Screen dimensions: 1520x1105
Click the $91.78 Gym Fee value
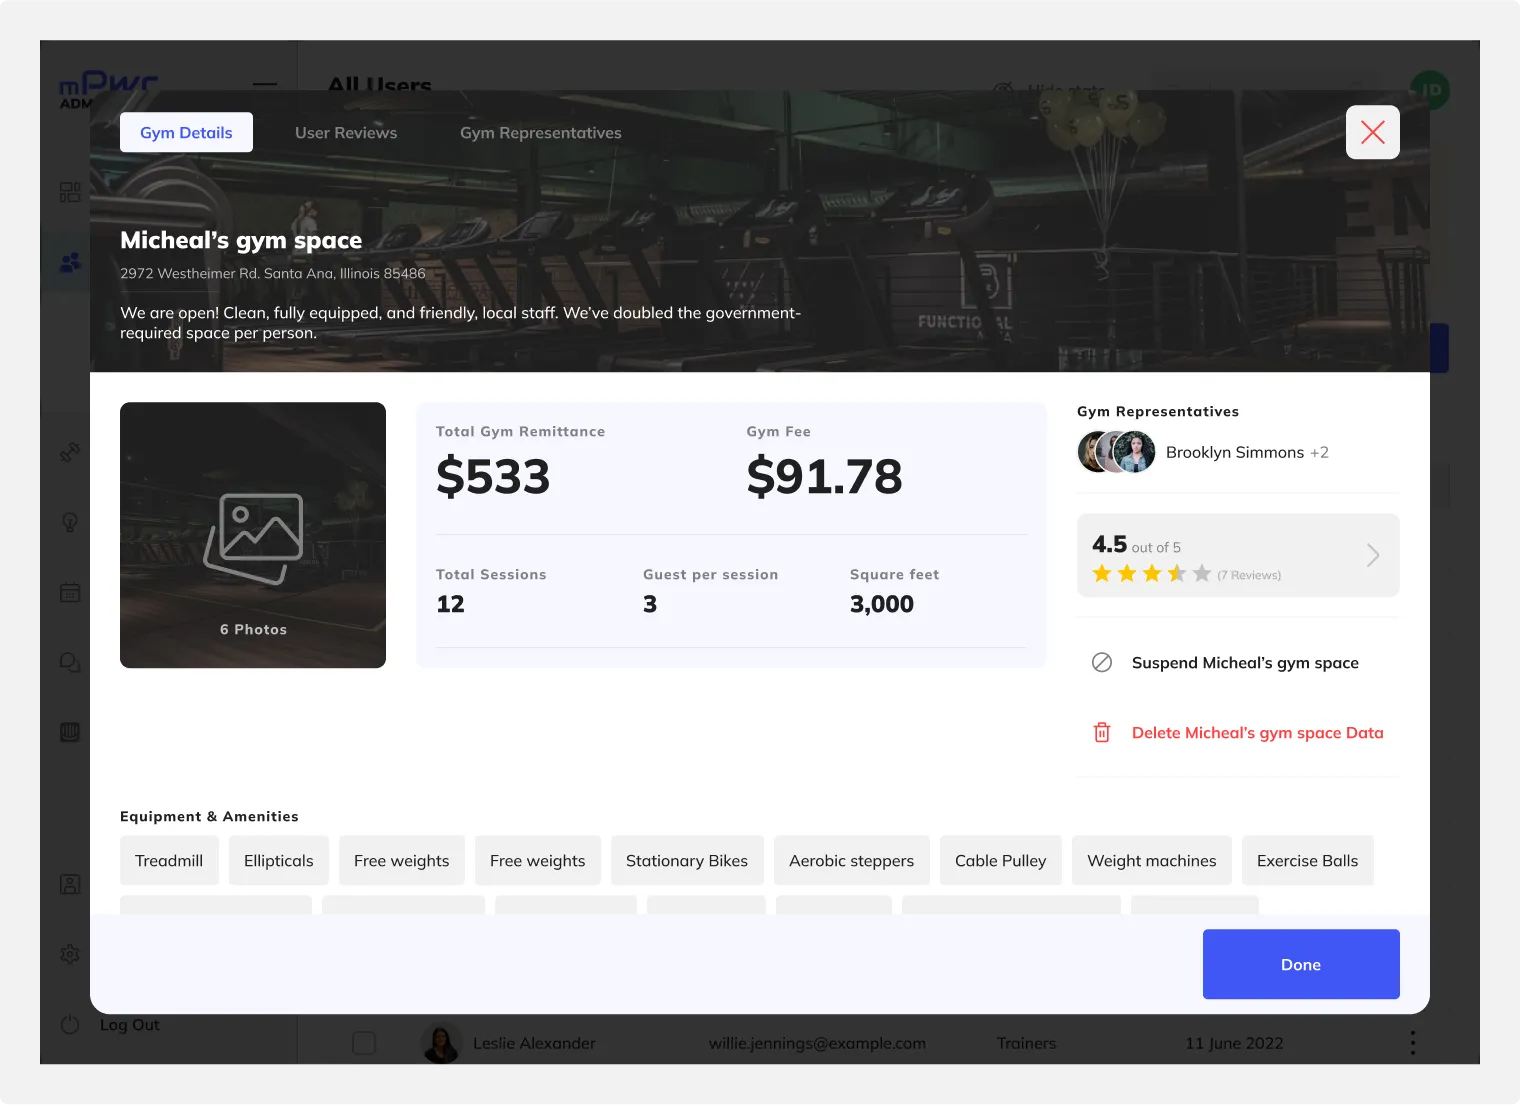click(824, 476)
